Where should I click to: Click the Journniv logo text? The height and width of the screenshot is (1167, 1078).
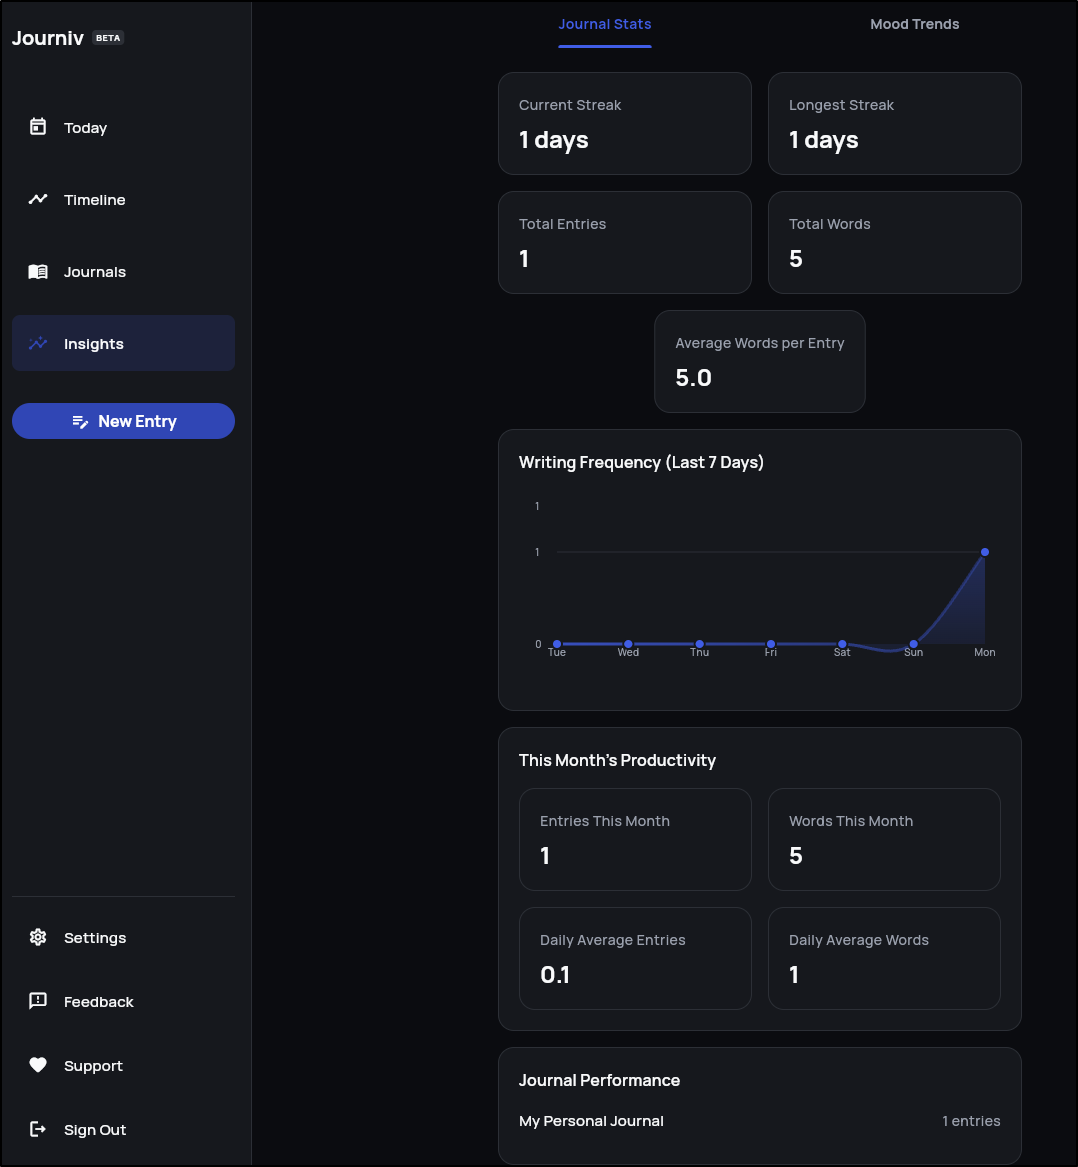(48, 38)
